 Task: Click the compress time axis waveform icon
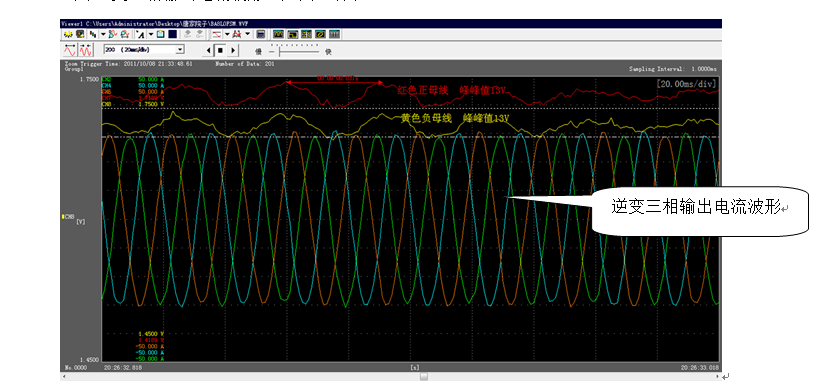pyautogui.click(x=85, y=50)
